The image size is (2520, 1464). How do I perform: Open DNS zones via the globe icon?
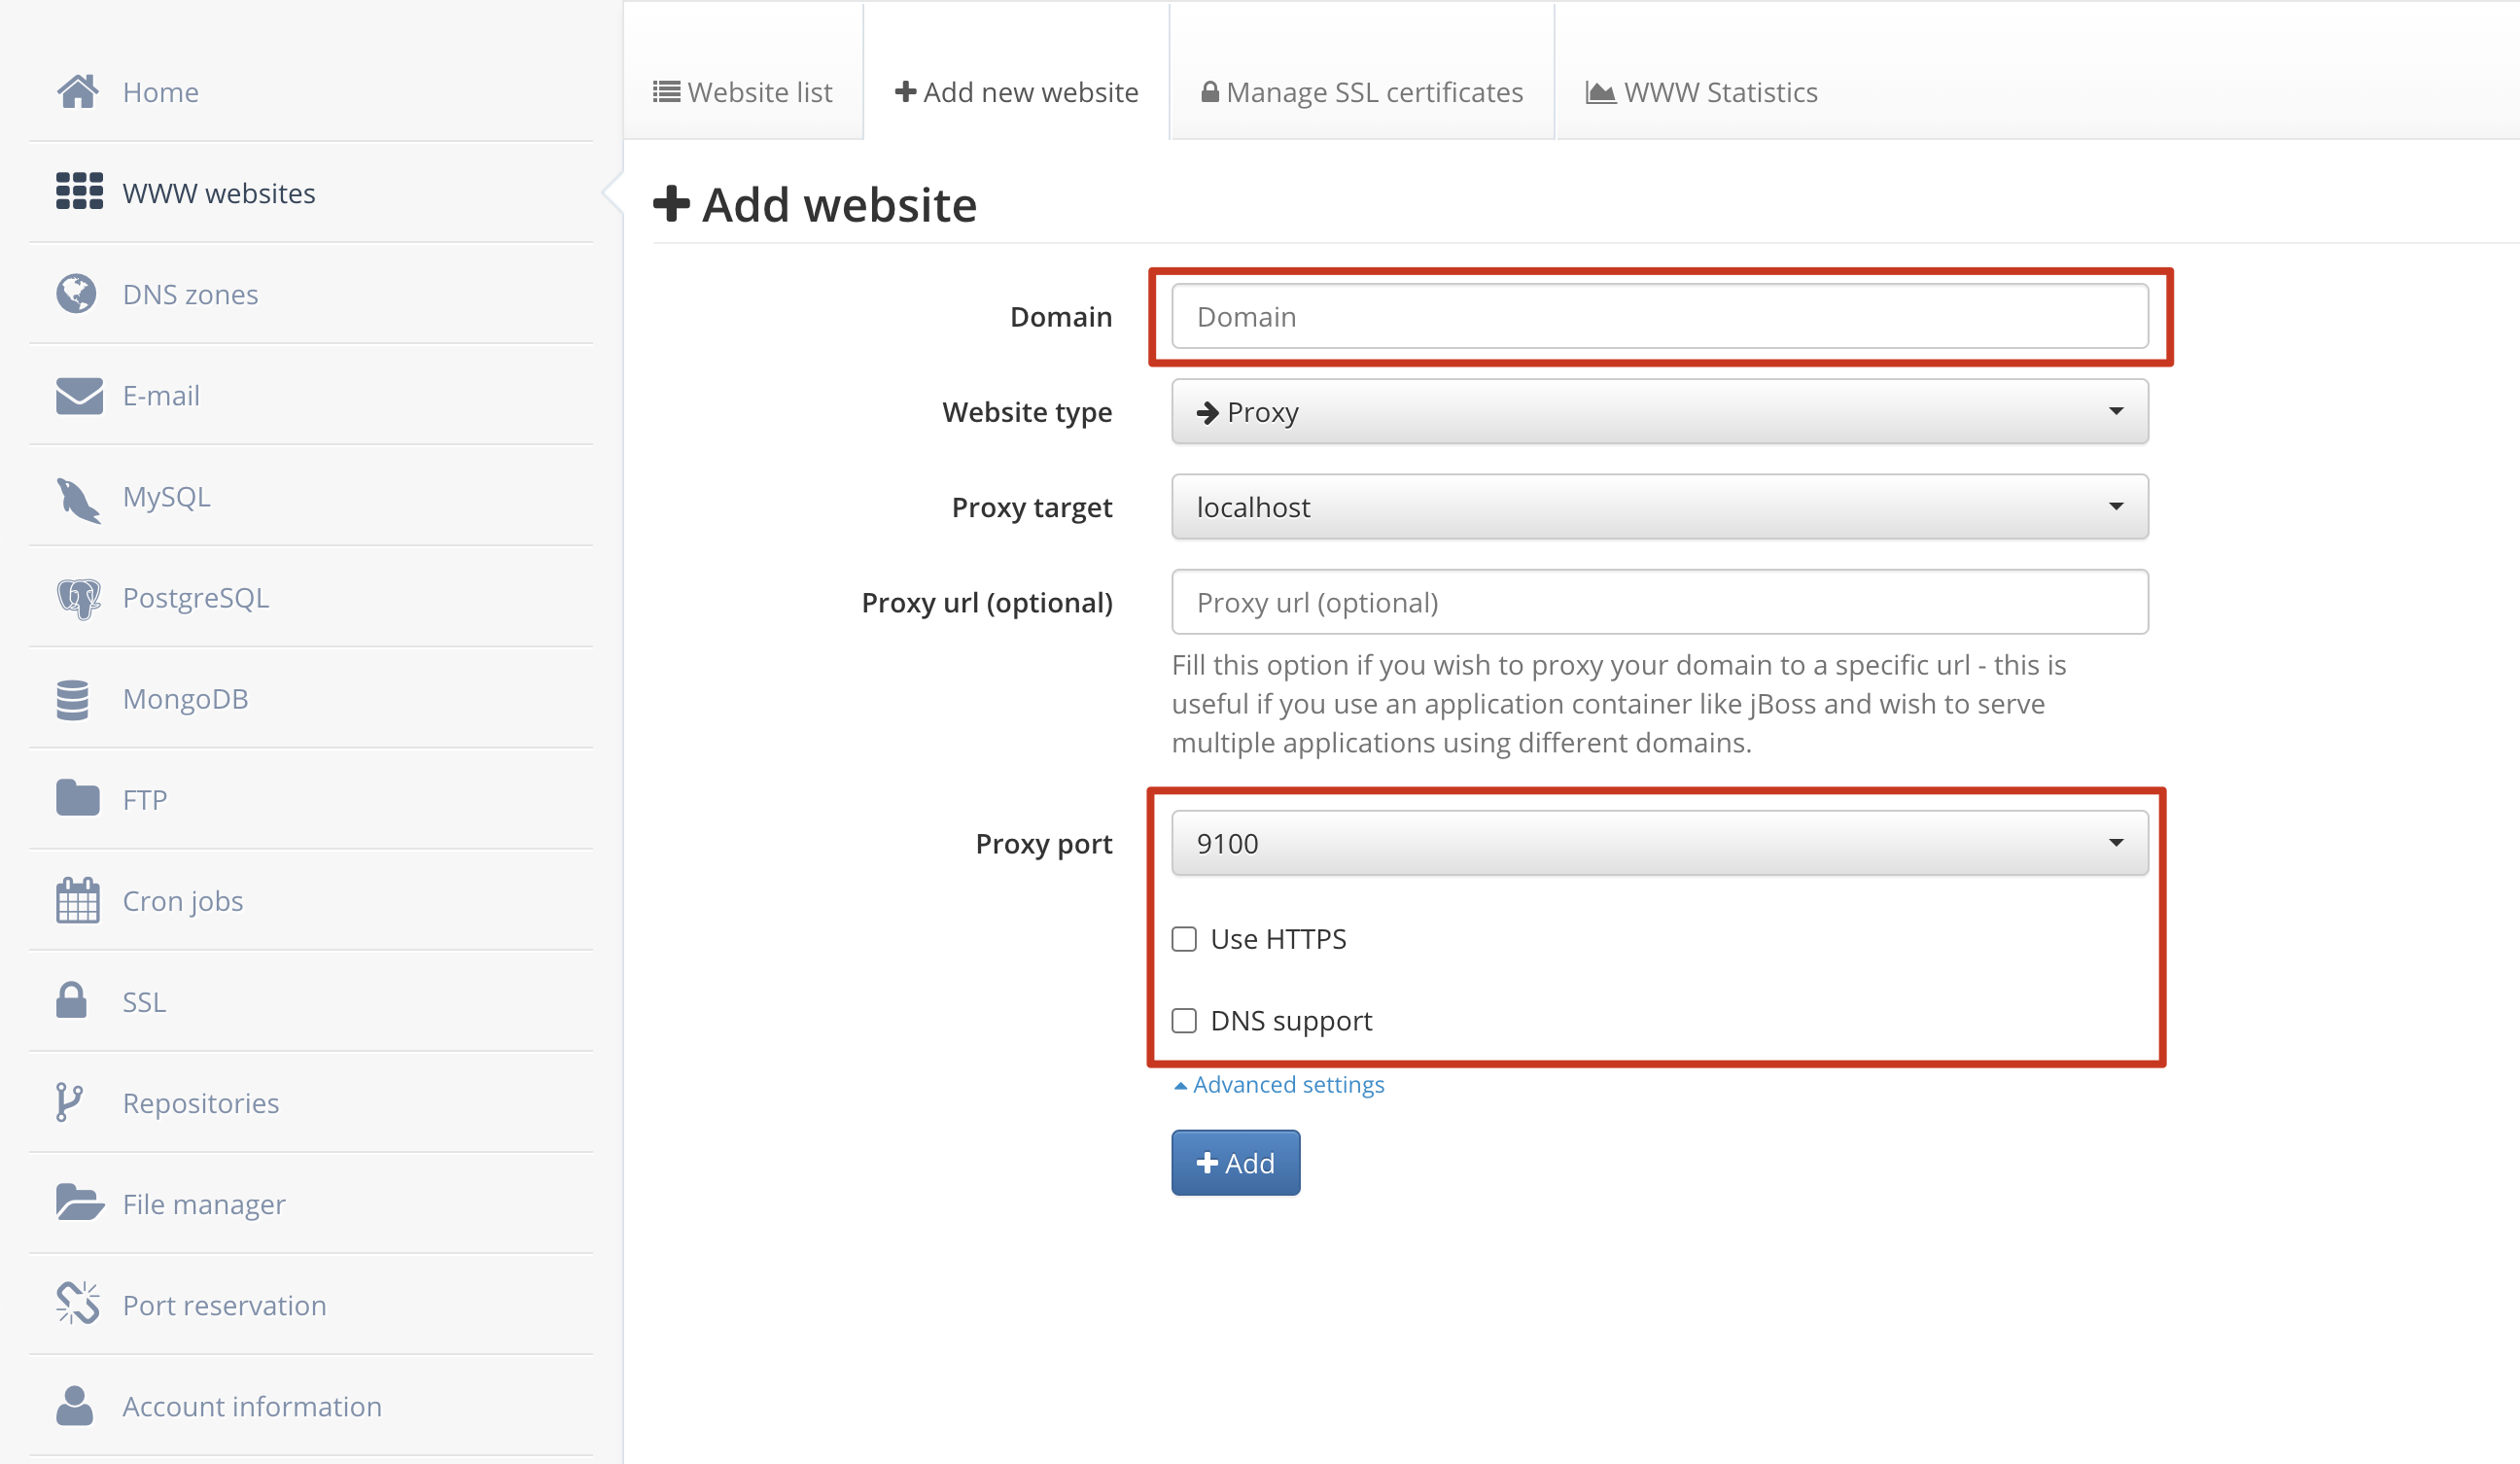pos(77,294)
